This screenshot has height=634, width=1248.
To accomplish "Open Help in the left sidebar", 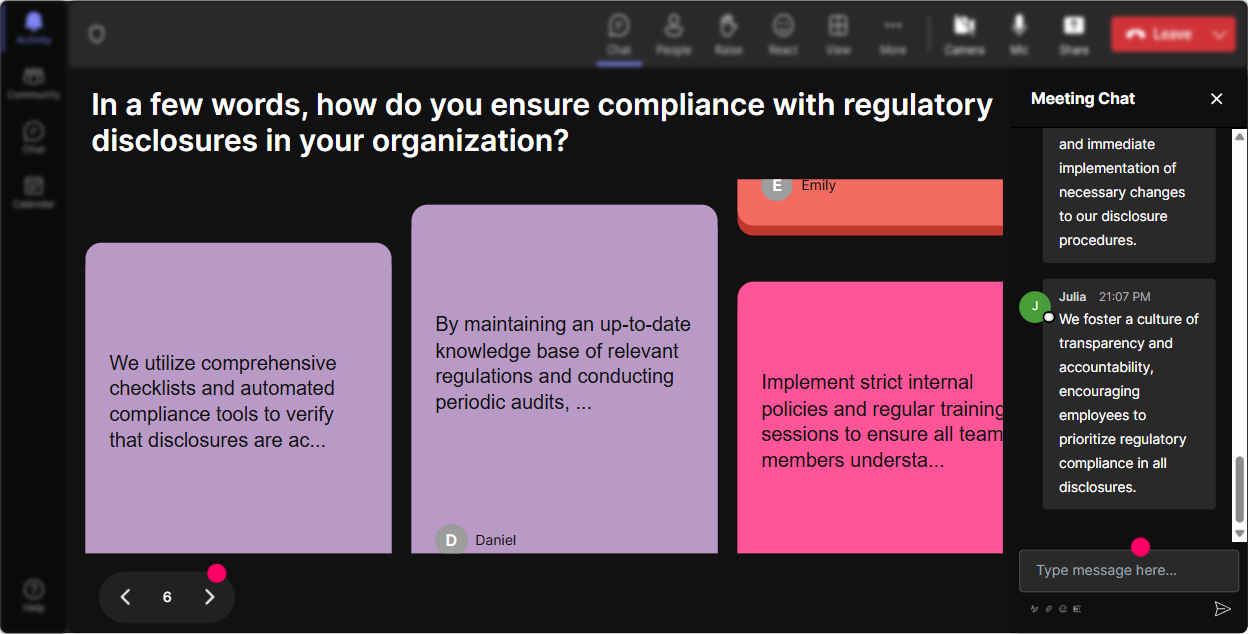I will click(x=33, y=595).
